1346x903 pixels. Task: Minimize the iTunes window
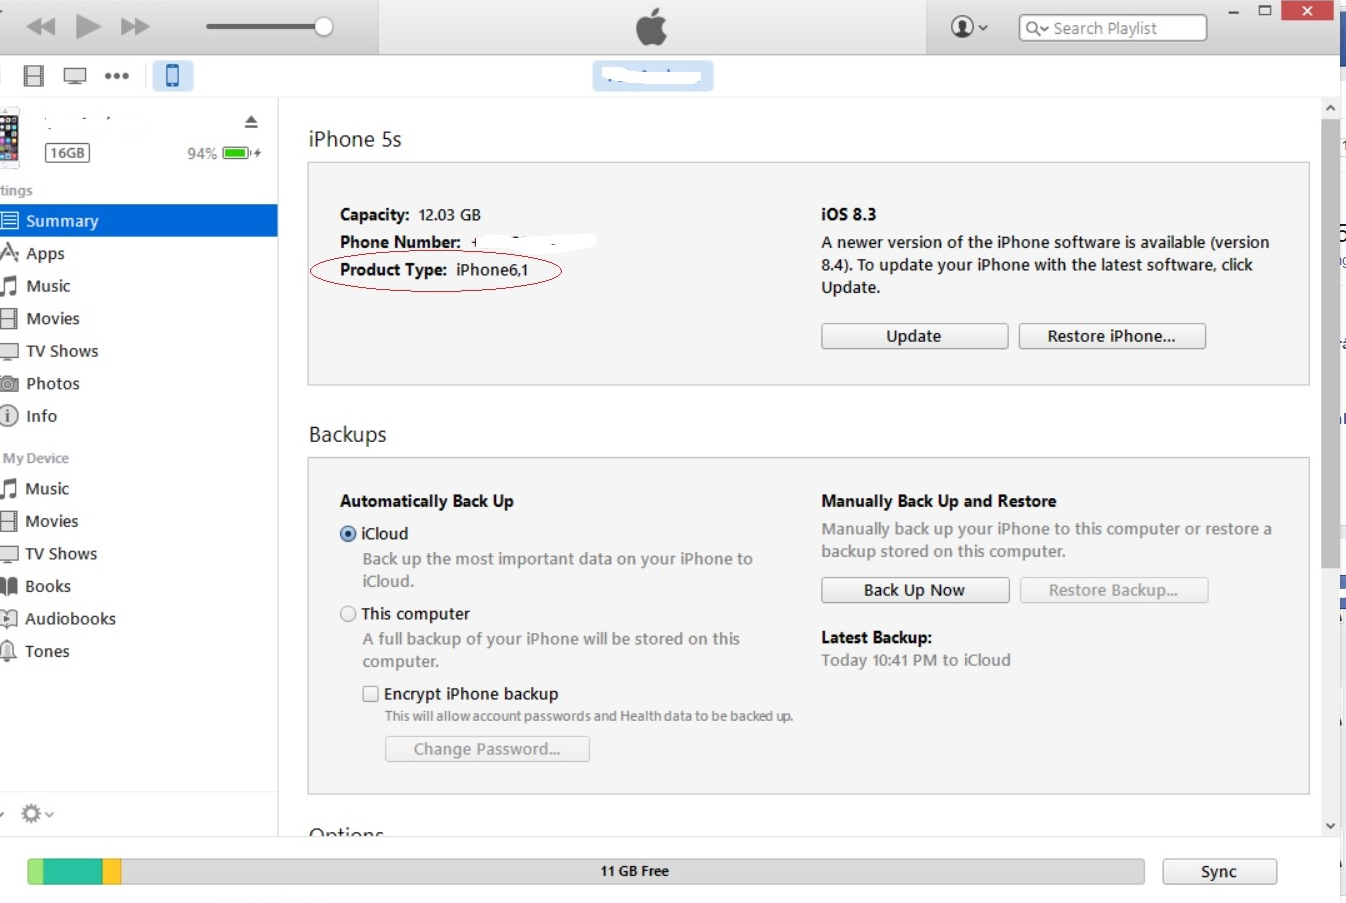(x=1233, y=12)
